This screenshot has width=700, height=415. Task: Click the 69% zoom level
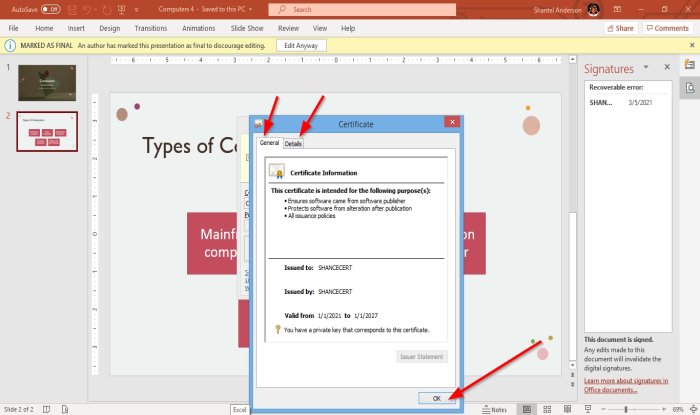pyautogui.click(x=678, y=409)
